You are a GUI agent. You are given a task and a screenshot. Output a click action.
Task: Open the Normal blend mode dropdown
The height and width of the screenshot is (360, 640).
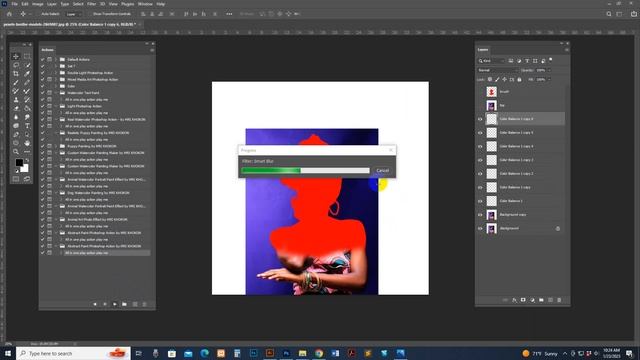click(497, 70)
